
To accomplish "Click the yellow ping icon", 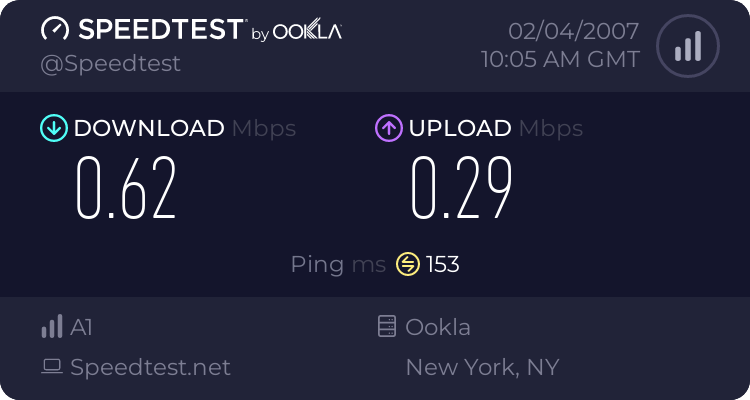I will click(408, 264).
